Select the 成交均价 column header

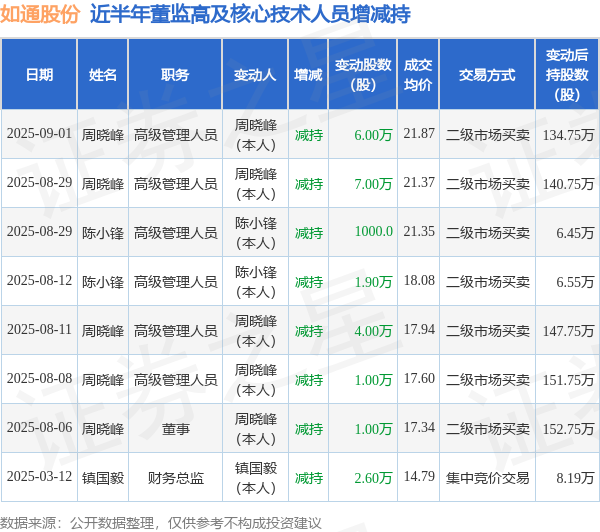tap(418, 75)
